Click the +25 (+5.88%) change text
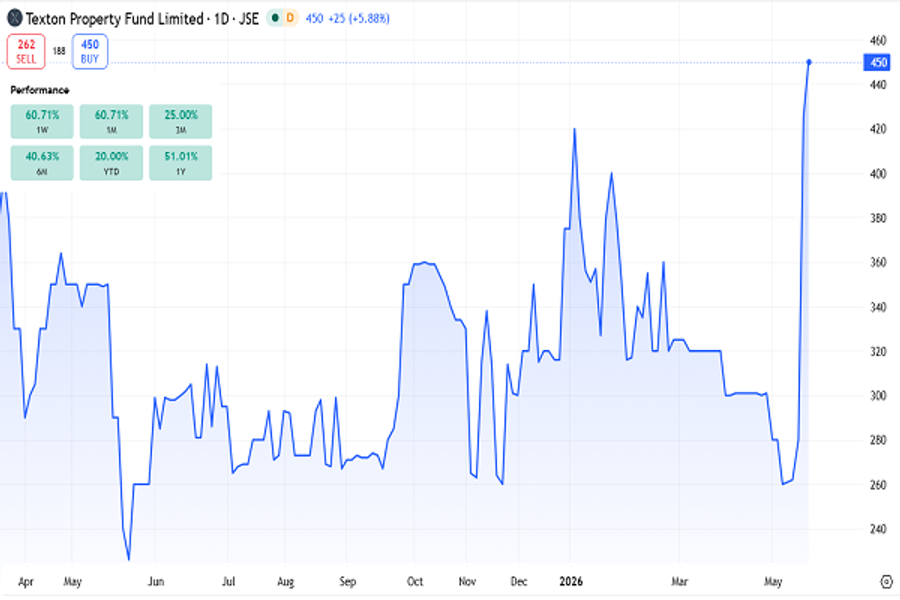 pos(359,18)
